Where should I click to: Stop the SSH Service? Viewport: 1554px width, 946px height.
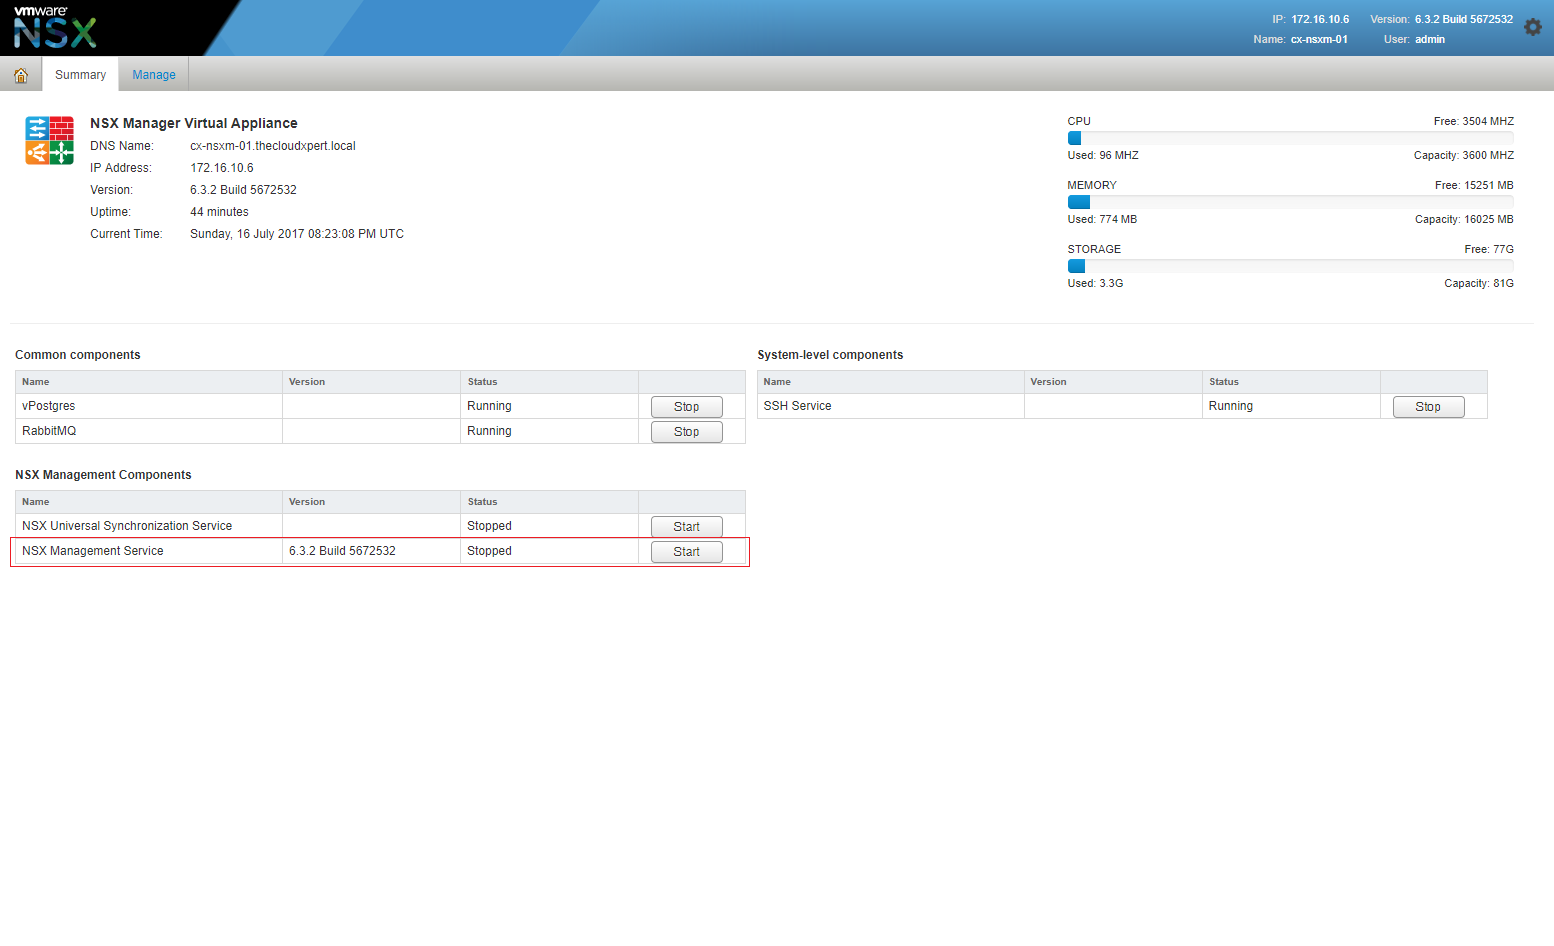point(1427,407)
